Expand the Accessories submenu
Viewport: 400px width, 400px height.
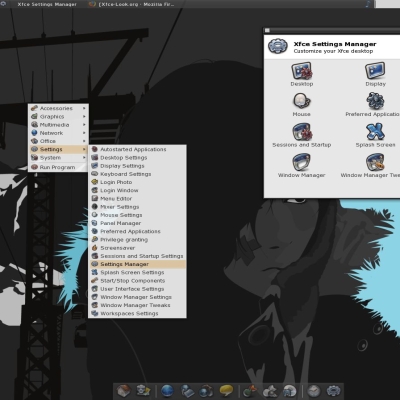[x=58, y=108]
